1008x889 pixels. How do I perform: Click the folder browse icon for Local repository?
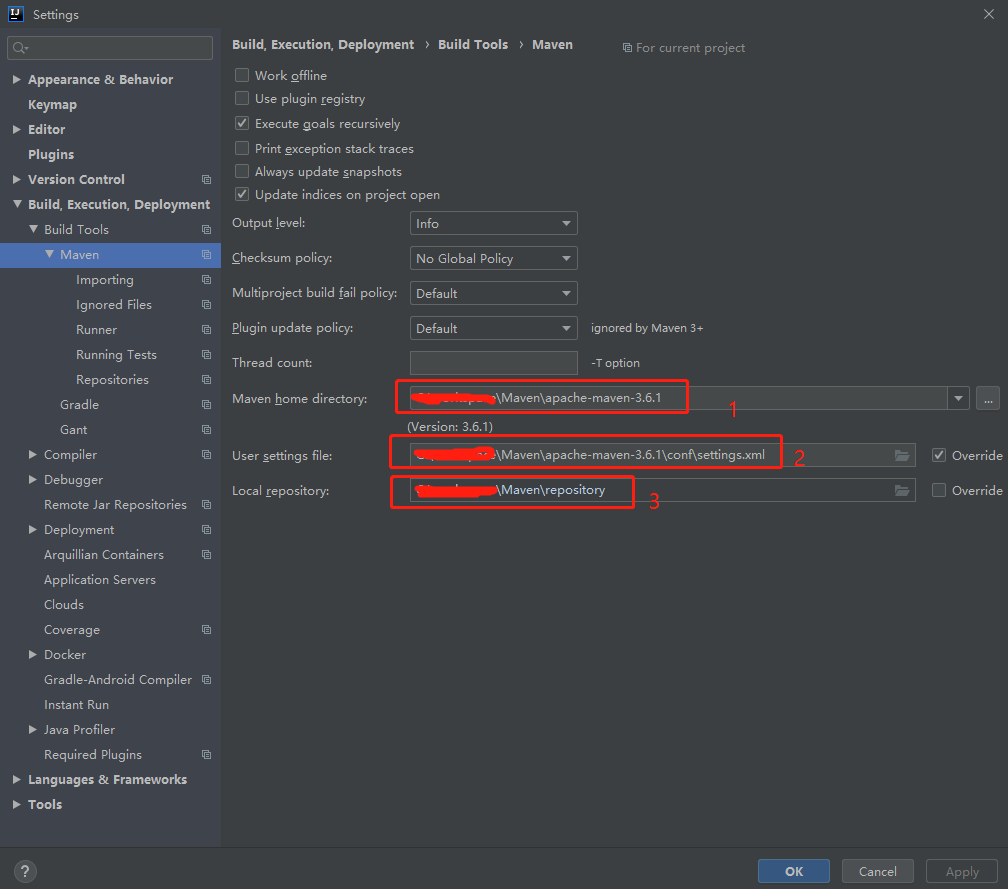point(902,490)
